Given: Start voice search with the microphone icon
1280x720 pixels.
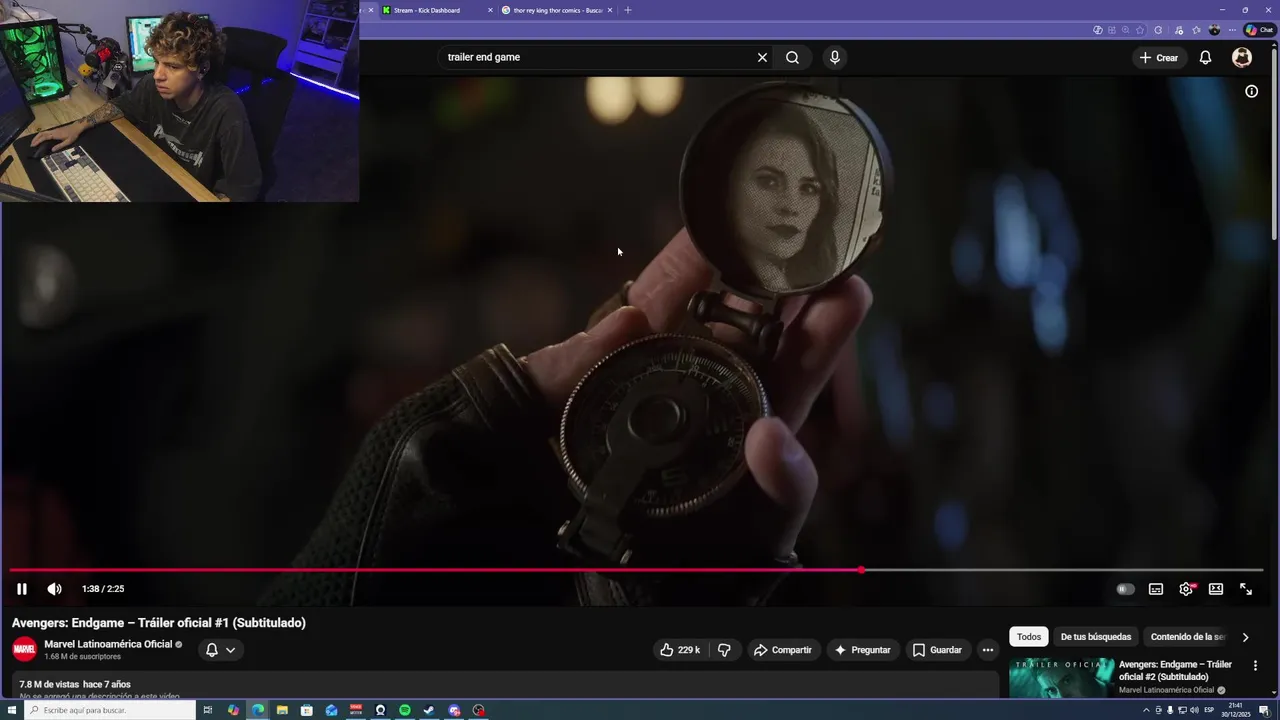Looking at the screenshot, I should click(835, 57).
